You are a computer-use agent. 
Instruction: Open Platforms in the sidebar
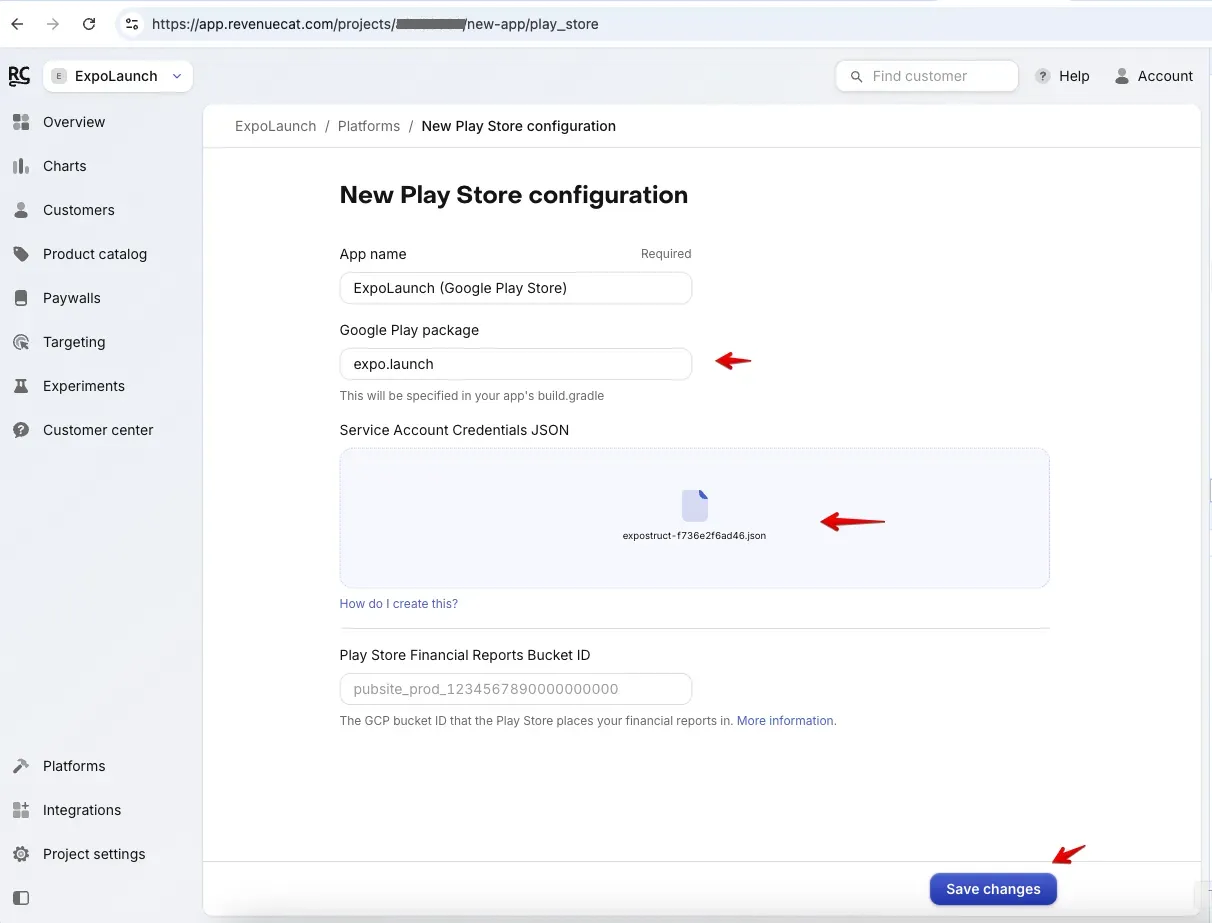[x=74, y=766]
